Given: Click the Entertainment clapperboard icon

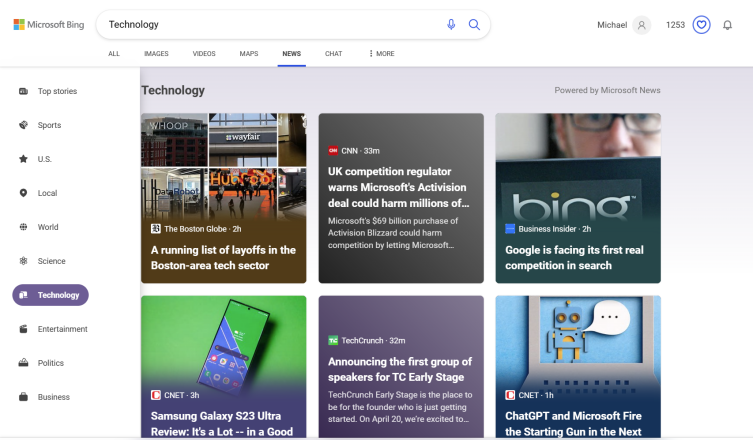Looking at the screenshot, I should coord(23,329).
